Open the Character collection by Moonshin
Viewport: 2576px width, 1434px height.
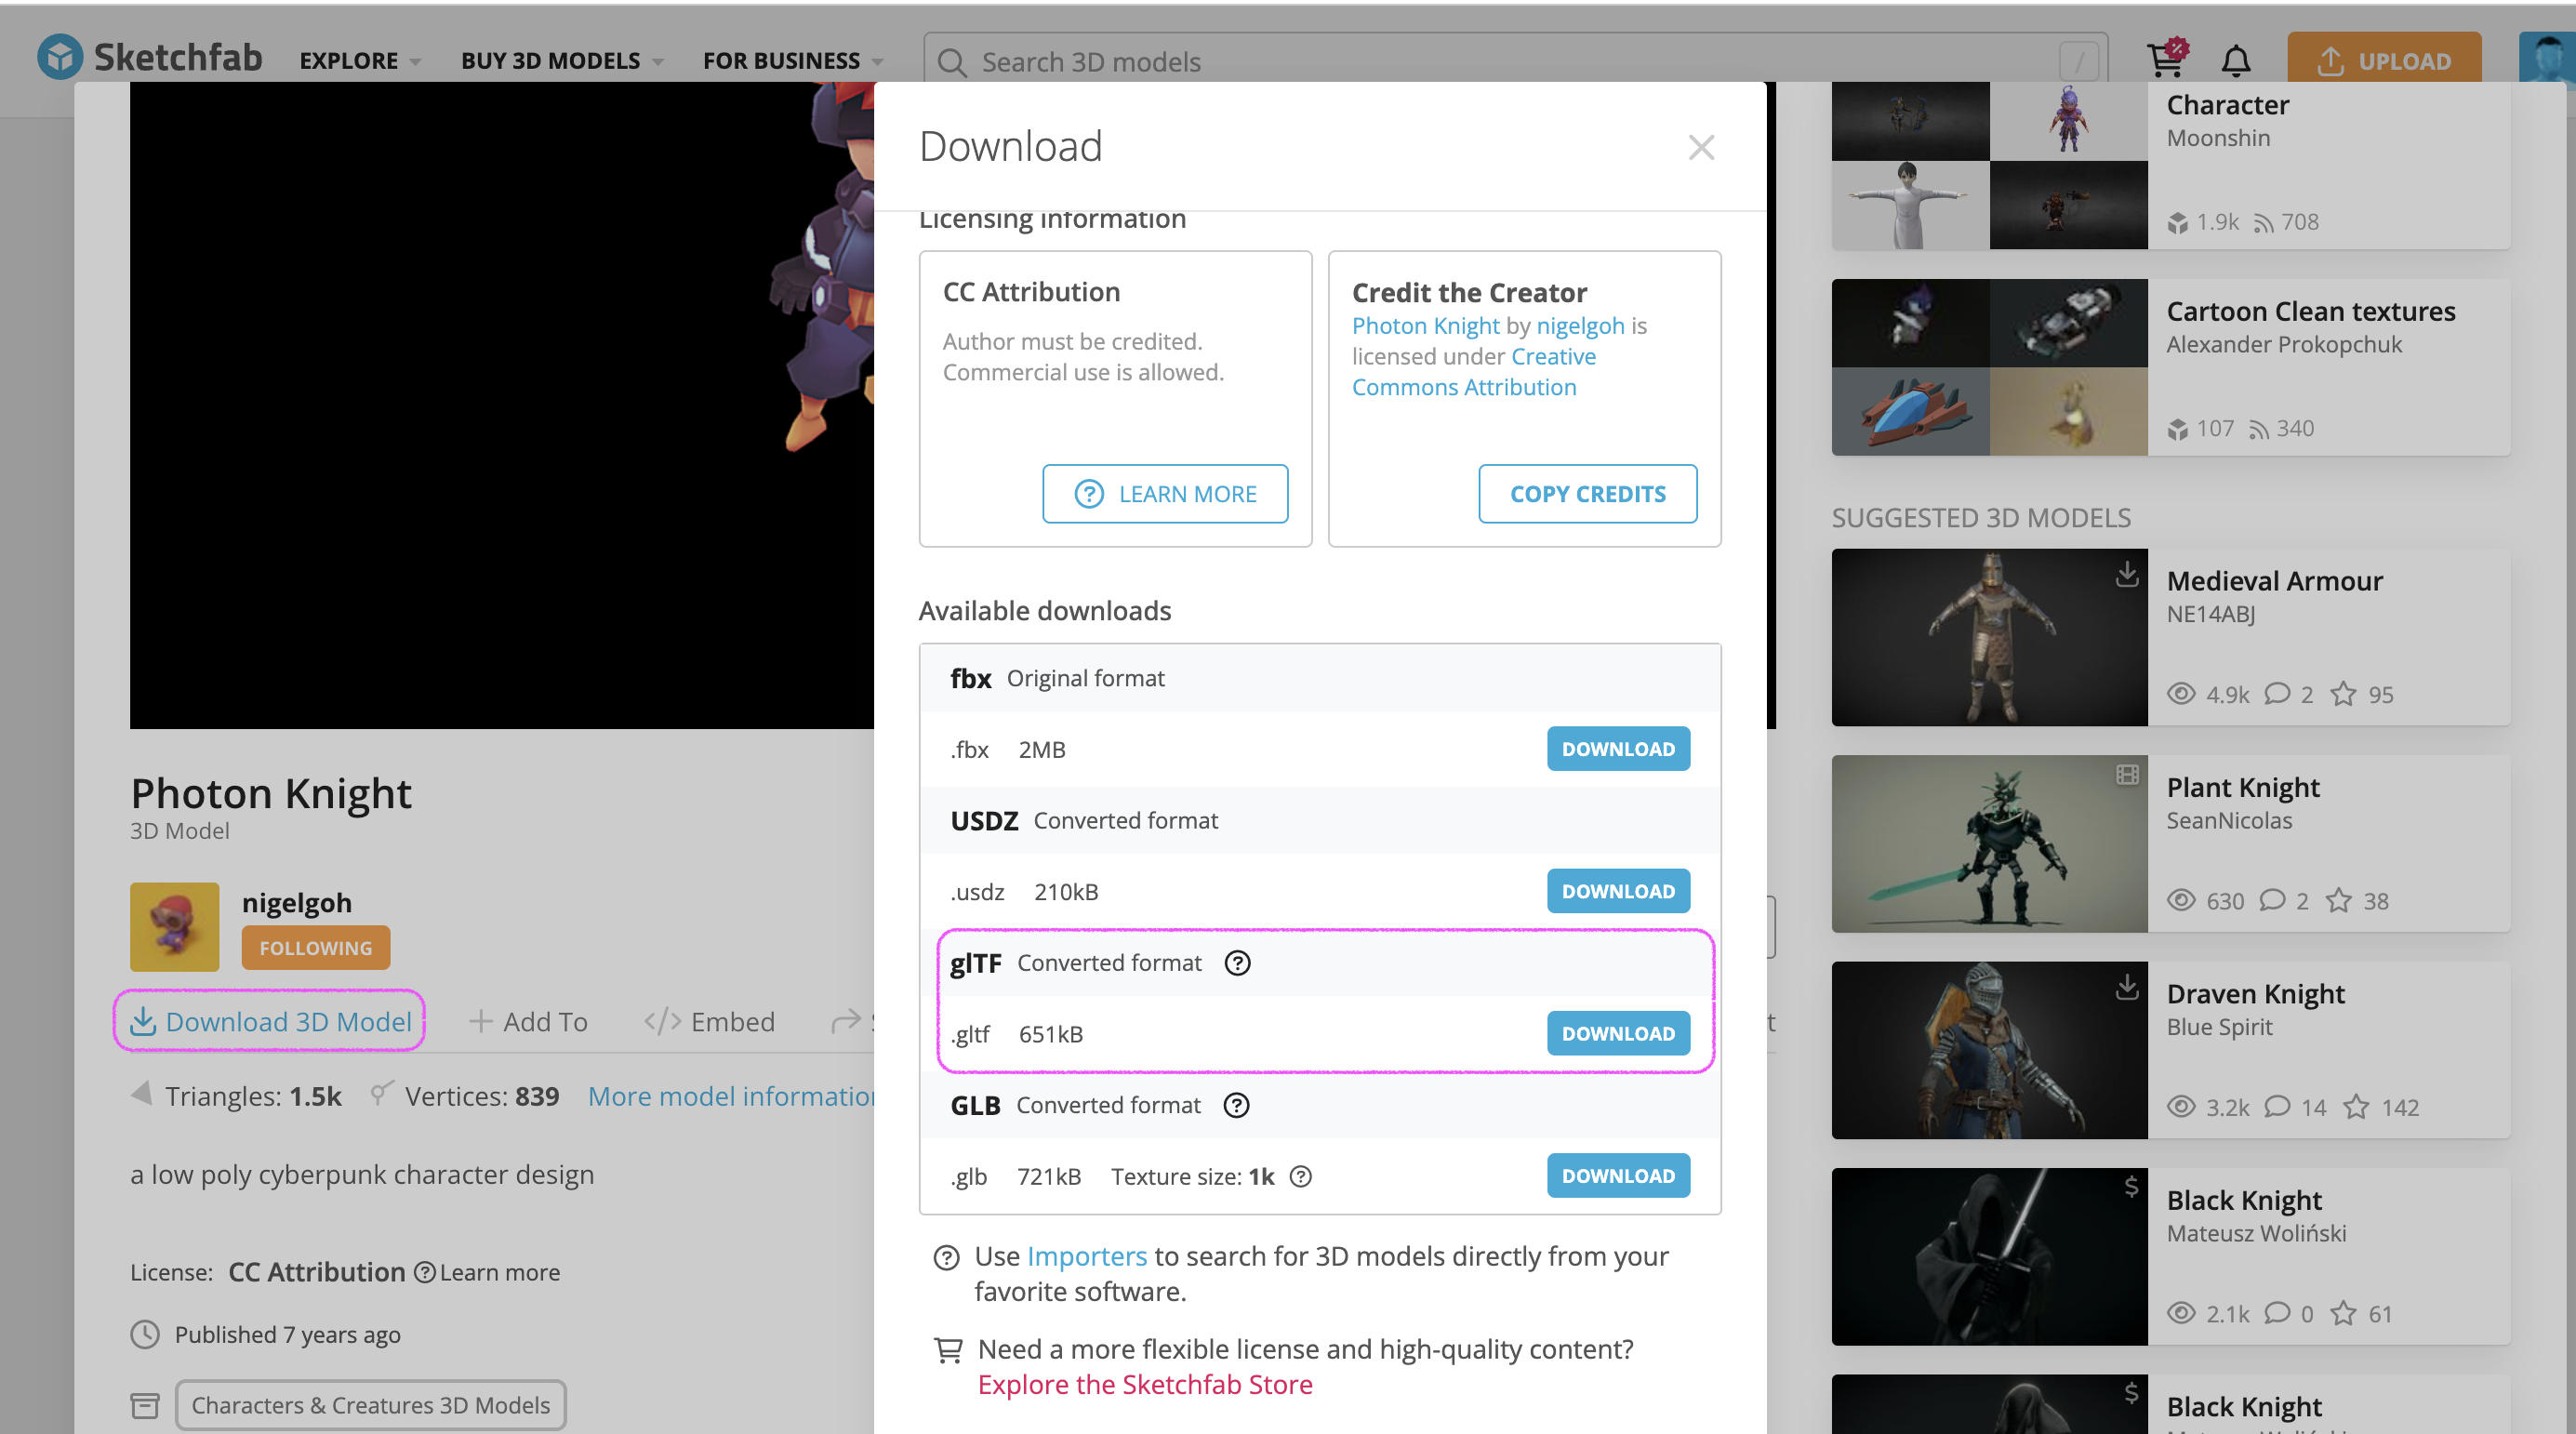(x=2170, y=165)
